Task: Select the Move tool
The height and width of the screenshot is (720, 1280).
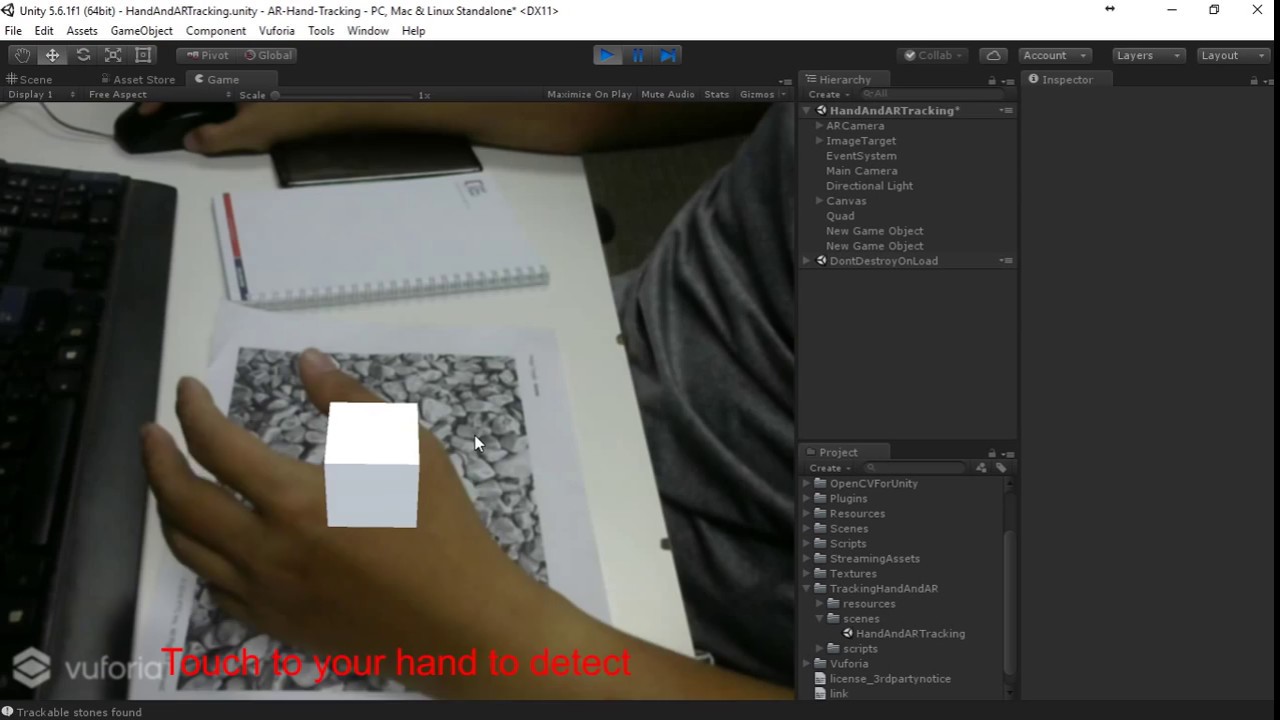Action: click(52, 55)
